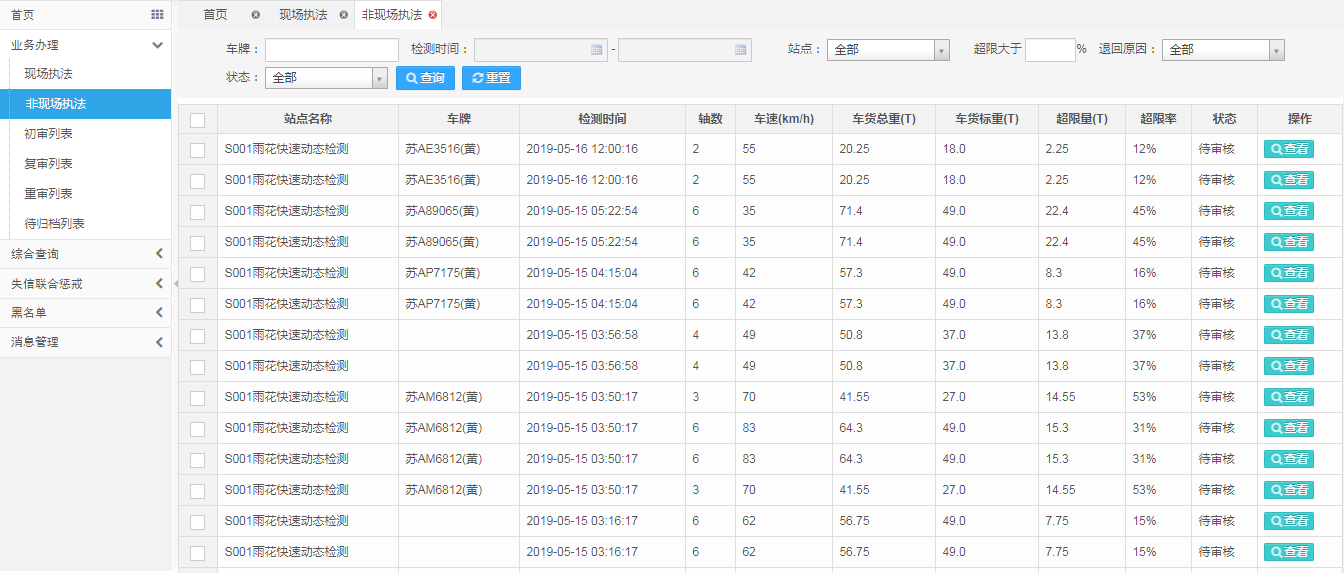Collapse the 业务办理 menu chevron

pos(157,45)
